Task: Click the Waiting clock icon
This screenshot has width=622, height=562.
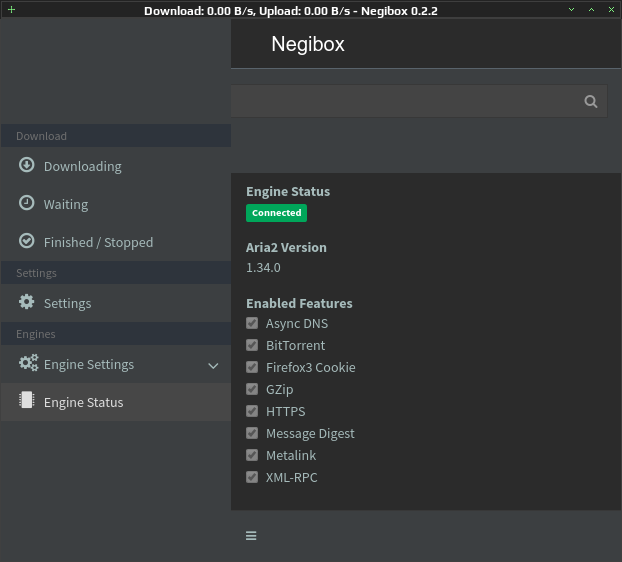Action: (27, 203)
